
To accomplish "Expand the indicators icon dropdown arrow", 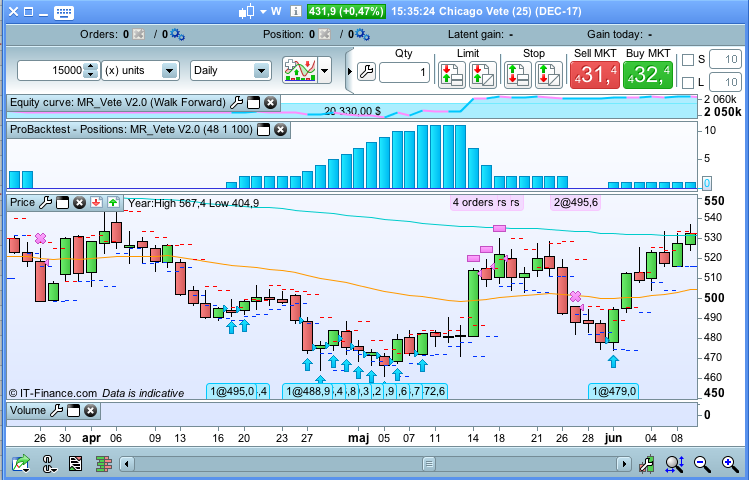I will tap(325, 71).
